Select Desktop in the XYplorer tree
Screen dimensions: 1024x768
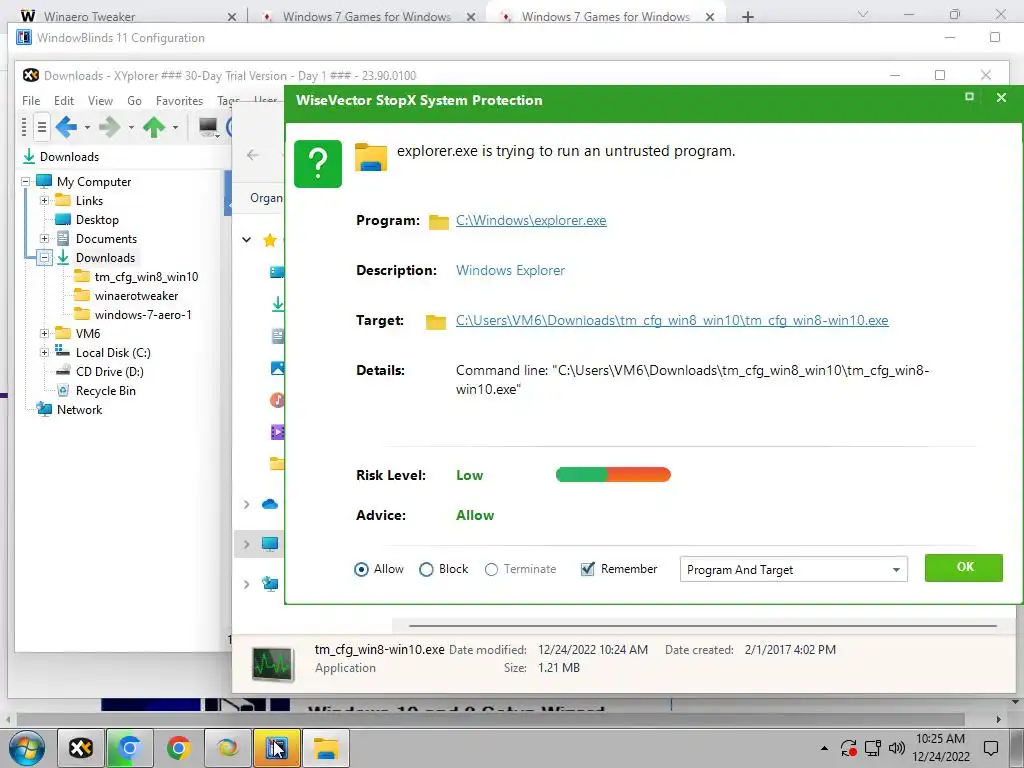click(97, 219)
